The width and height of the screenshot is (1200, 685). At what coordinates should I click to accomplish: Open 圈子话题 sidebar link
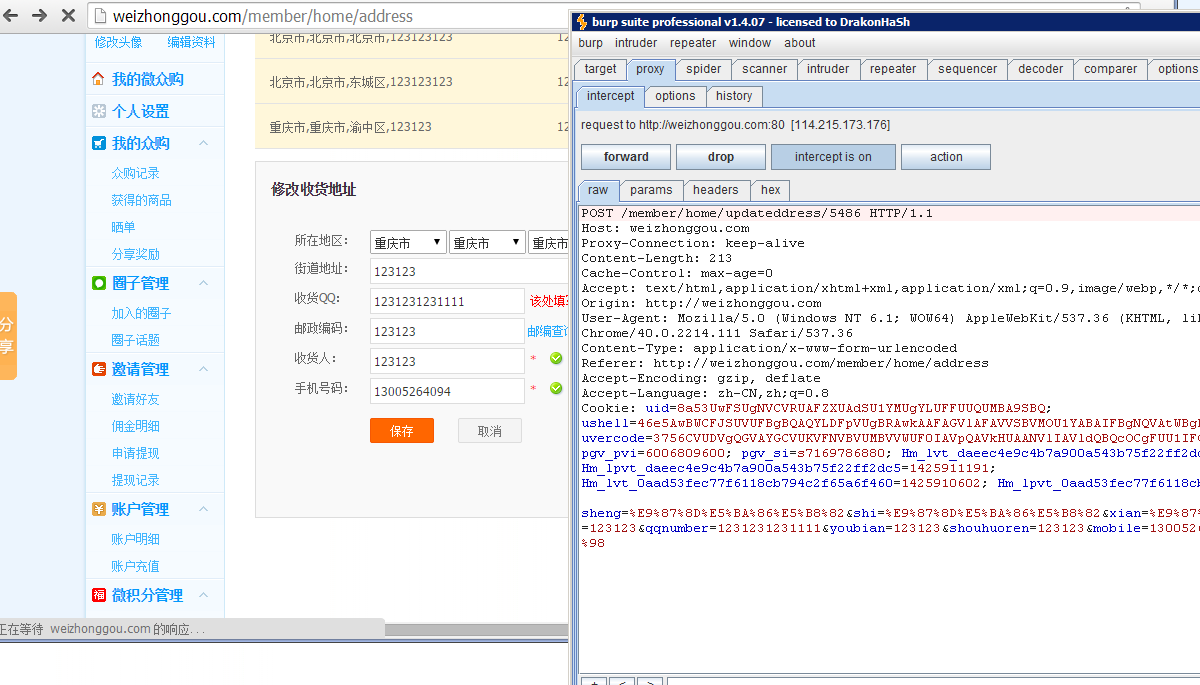[135, 340]
